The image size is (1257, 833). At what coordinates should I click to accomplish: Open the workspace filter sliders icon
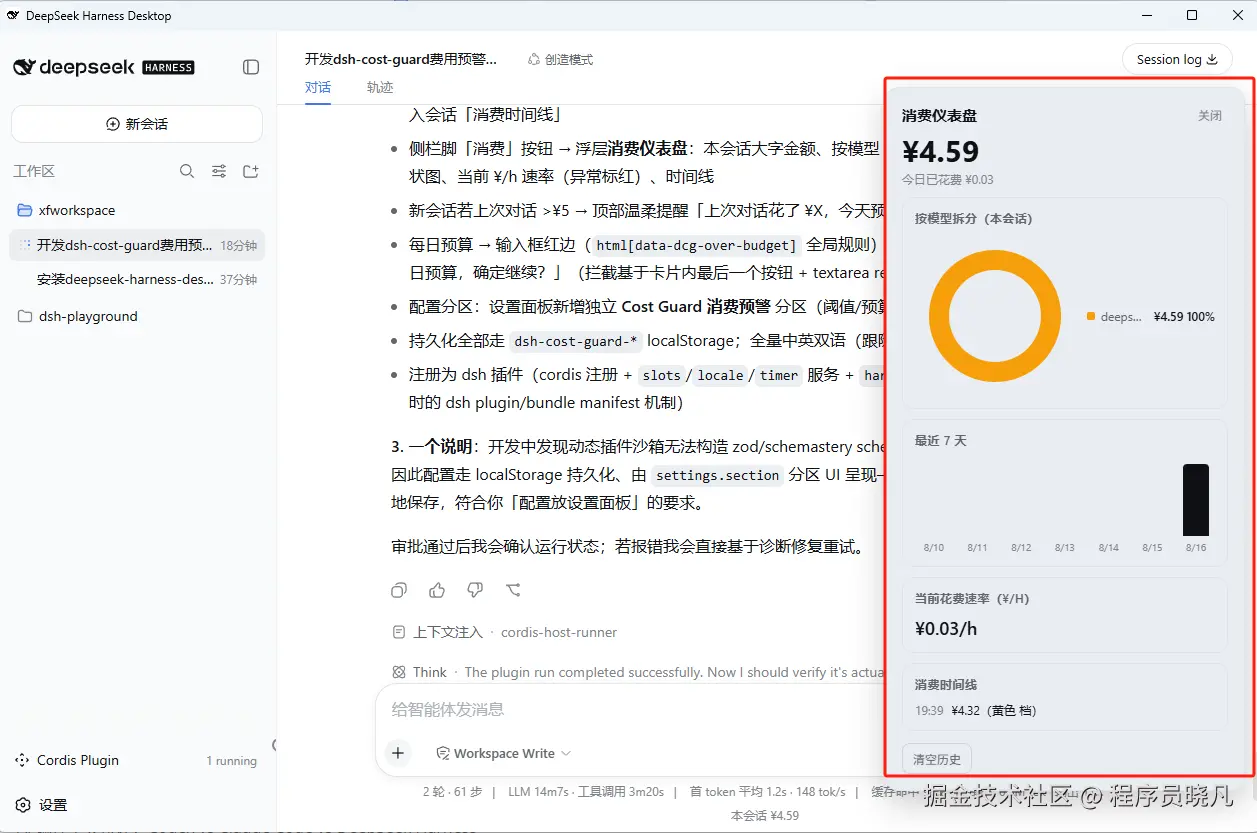219,171
